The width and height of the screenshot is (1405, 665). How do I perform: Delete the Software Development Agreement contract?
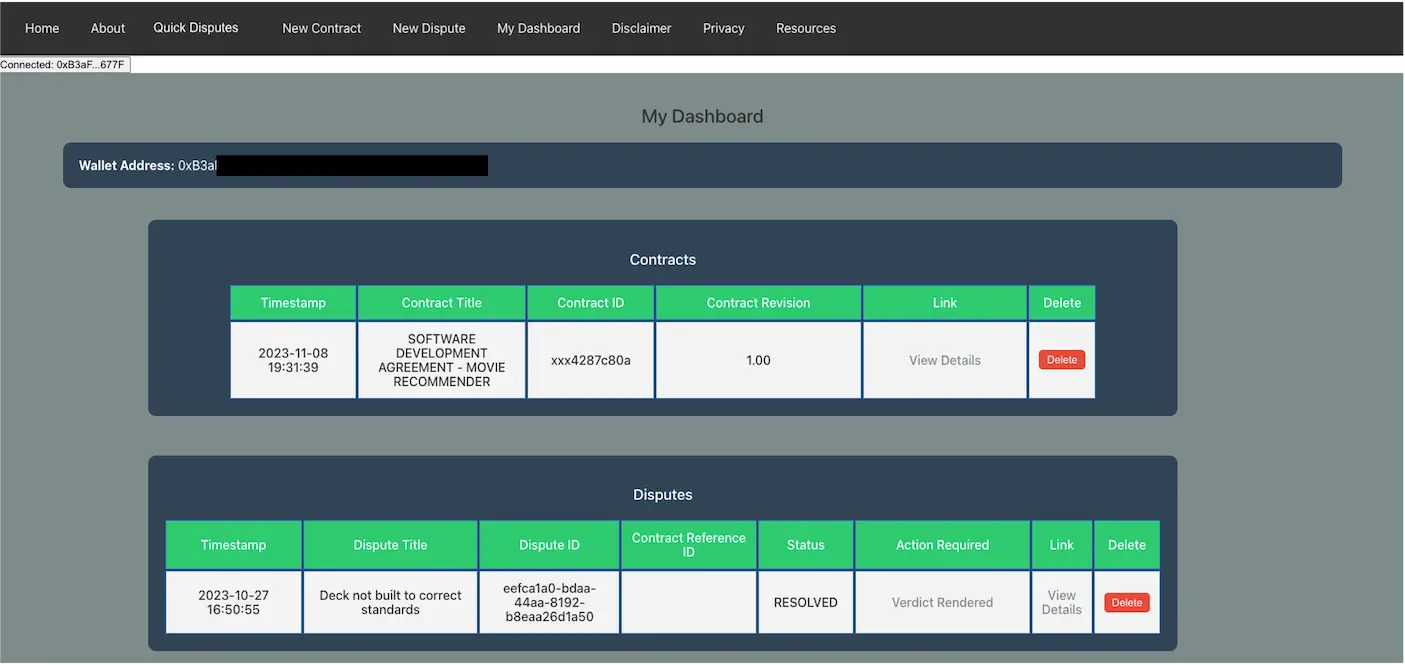[x=1061, y=359]
